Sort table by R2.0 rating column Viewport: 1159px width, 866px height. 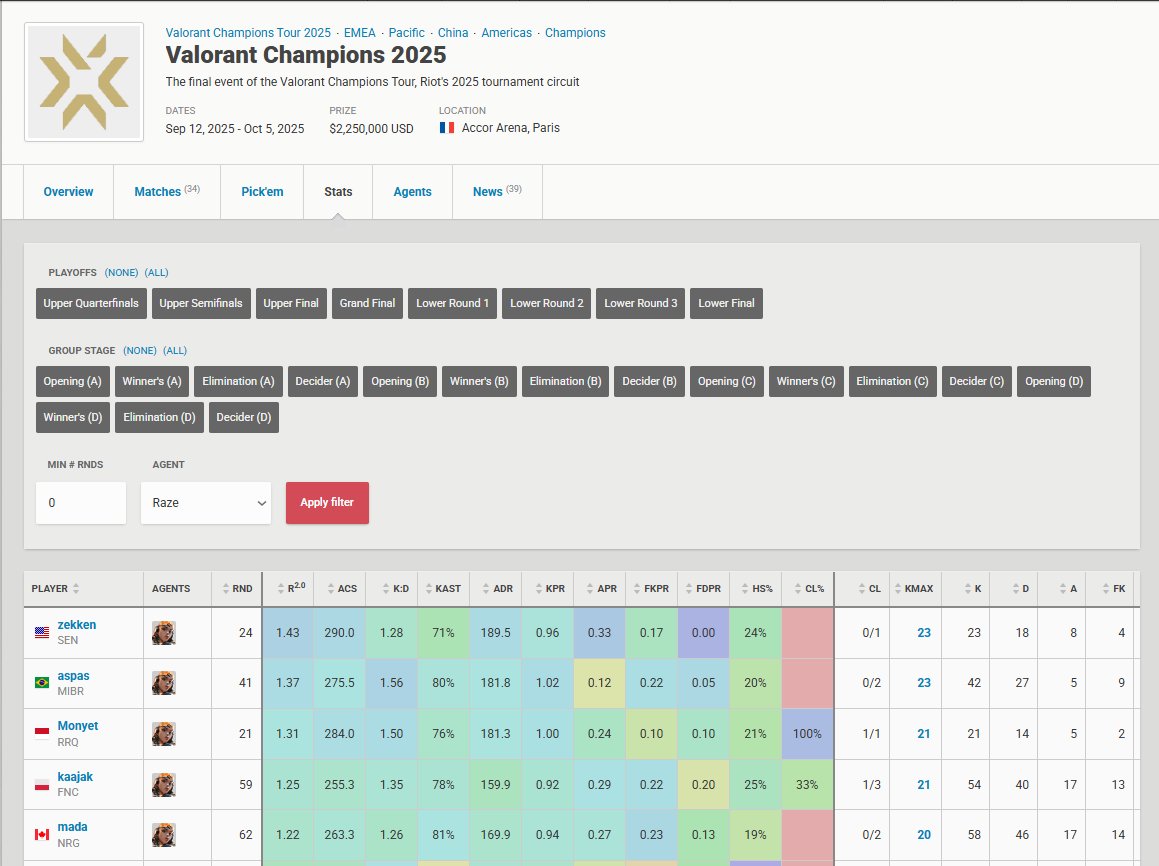point(290,589)
